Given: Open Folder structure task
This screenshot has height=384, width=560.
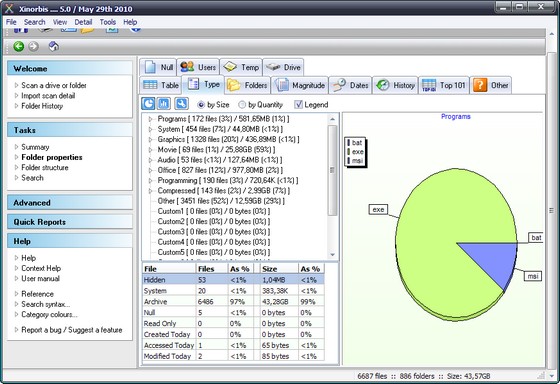Looking at the screenshot, I should 45,168.
